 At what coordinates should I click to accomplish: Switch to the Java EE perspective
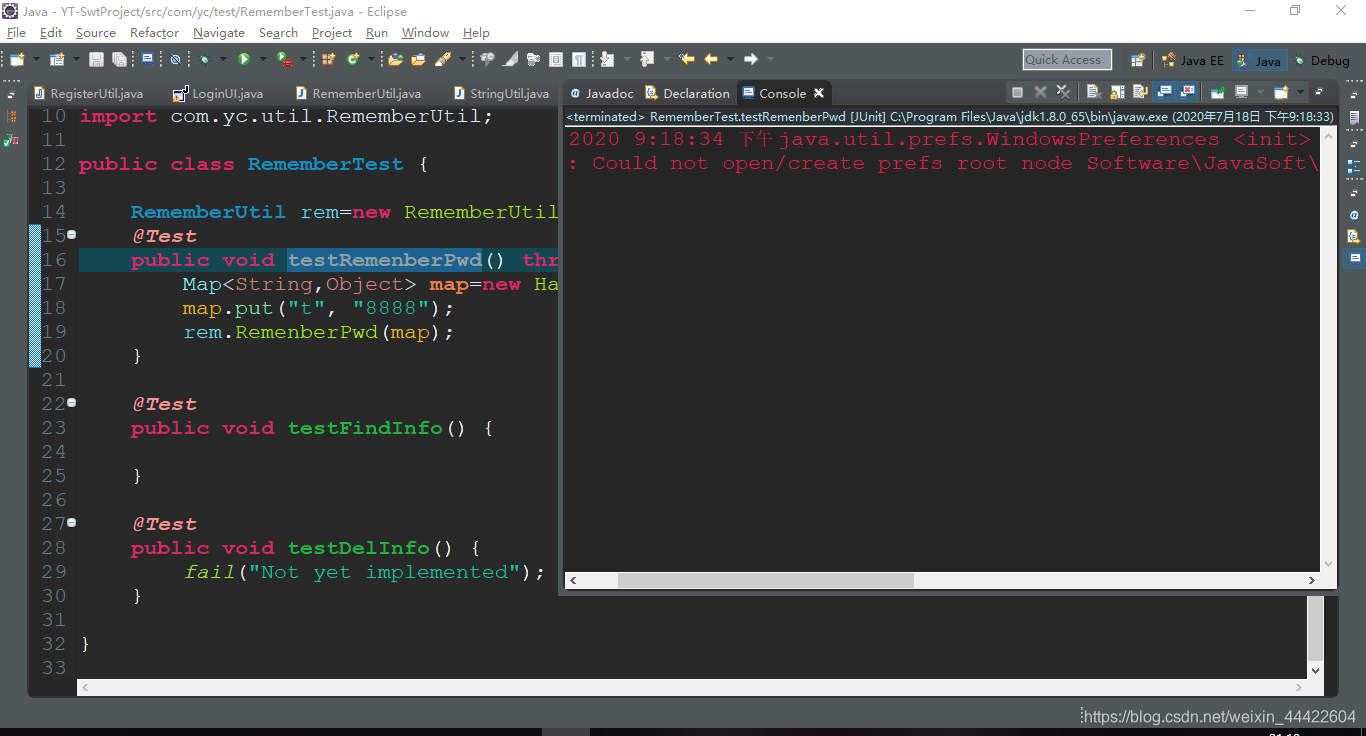click(x=1192, y=60)
